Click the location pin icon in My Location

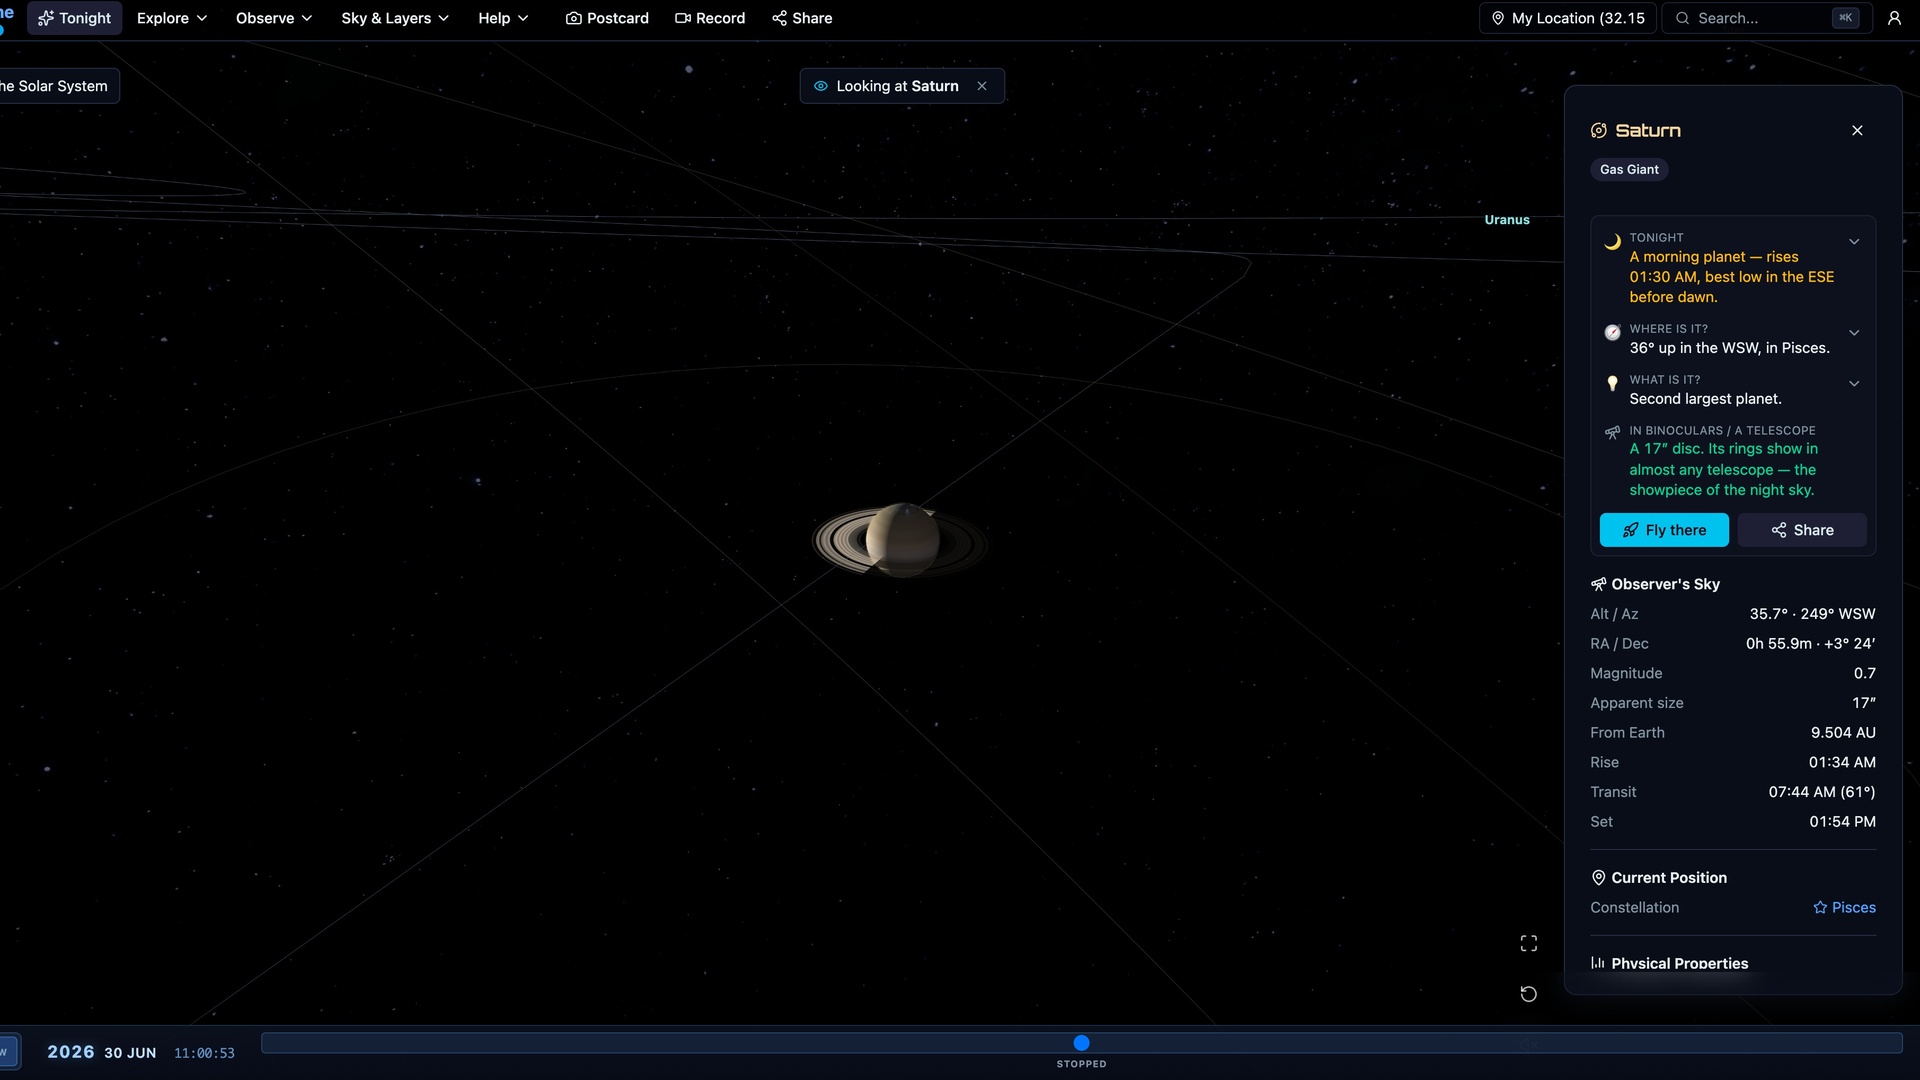[x=1498, y=18]
